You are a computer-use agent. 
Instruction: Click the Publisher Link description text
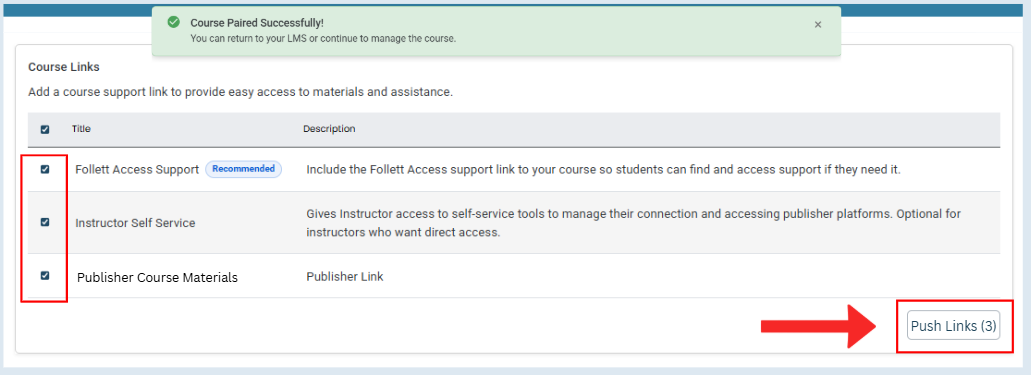(345, 277)
